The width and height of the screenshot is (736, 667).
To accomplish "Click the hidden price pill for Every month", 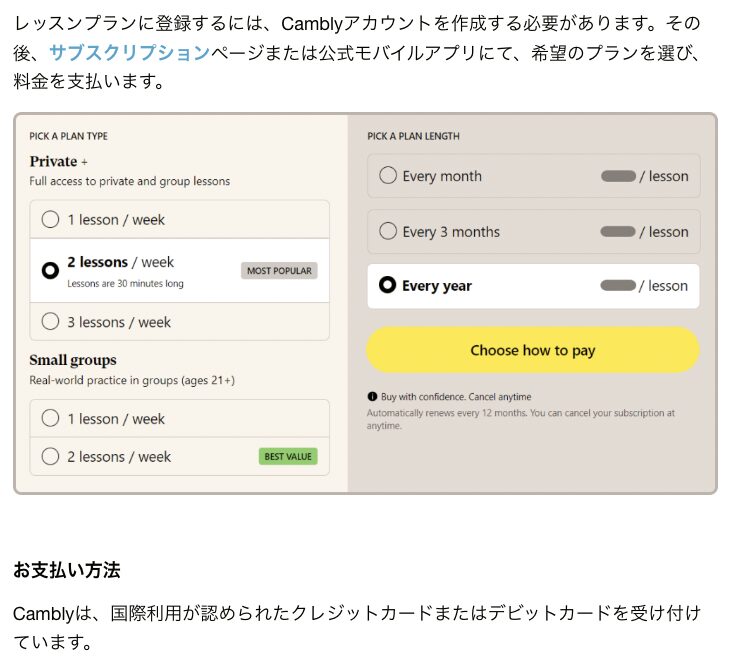I will pyautogui.click(x=619, y=176).
